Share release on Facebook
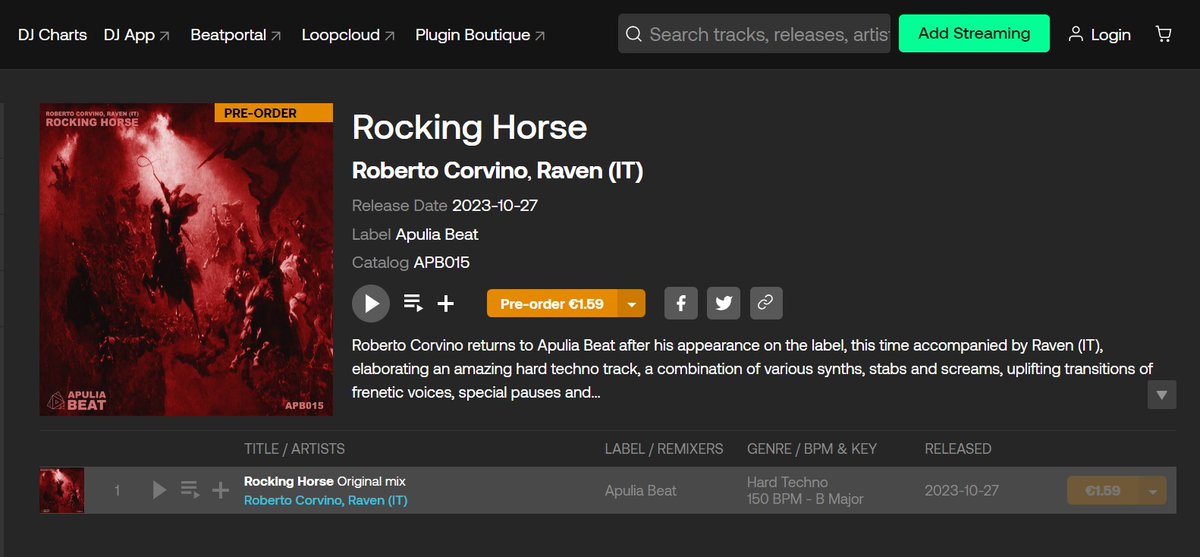The image size is (1200, 557). click(x=681, y=303)
